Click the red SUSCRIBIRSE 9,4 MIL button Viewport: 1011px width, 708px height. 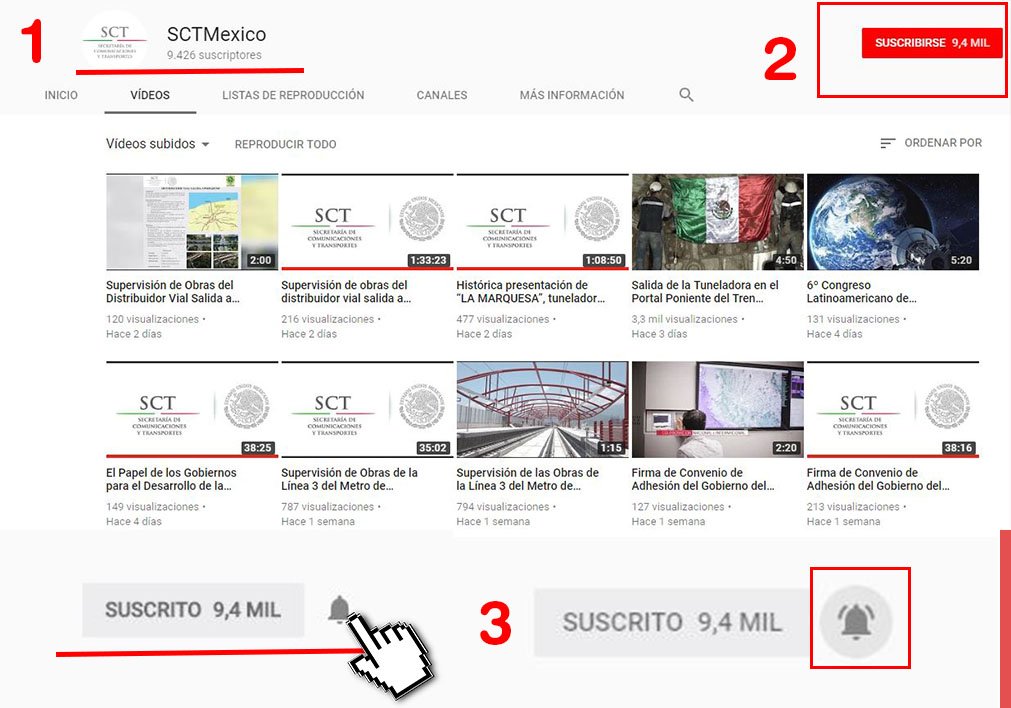932,43
